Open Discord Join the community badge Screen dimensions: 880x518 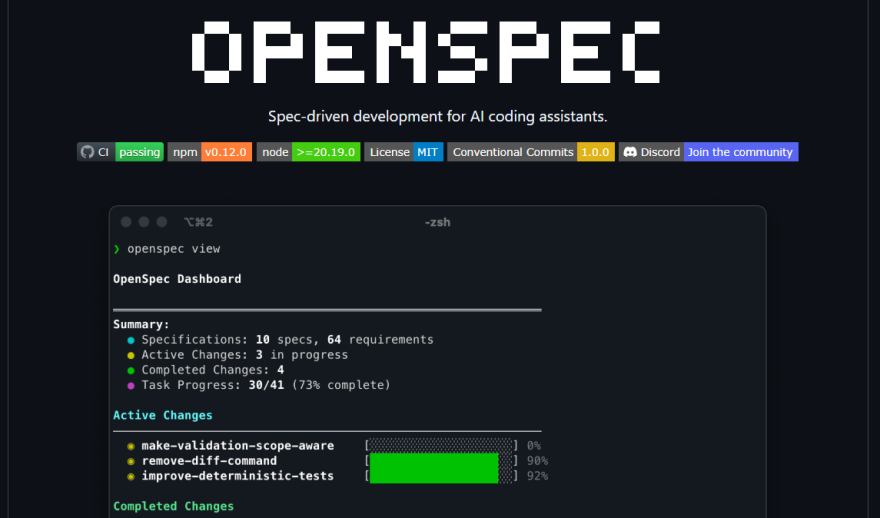click(708, 152)
